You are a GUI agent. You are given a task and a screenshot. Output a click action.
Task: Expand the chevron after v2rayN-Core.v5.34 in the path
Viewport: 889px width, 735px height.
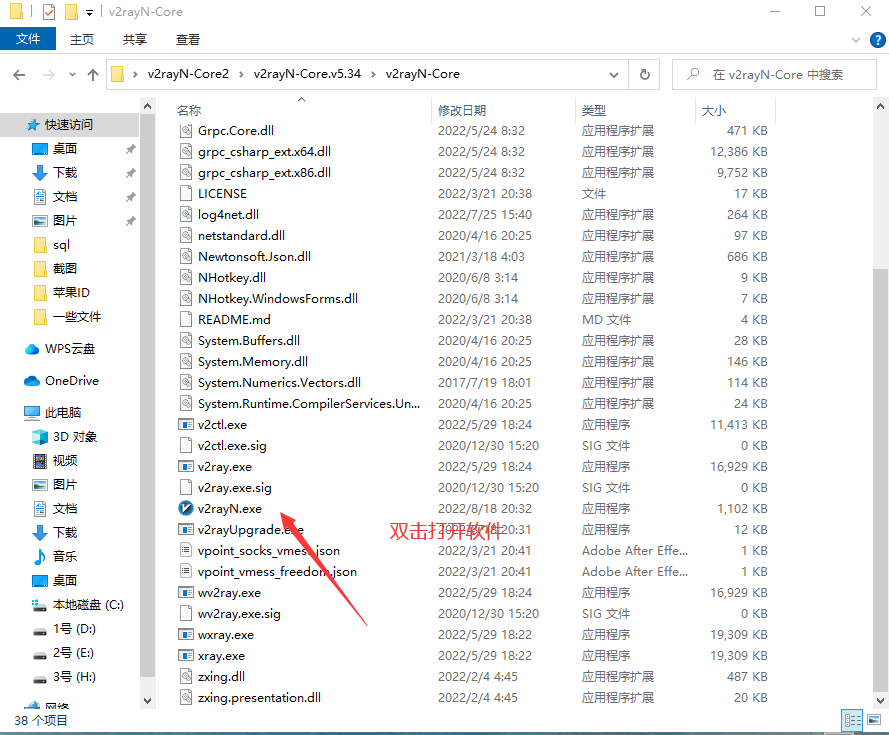click(x=373, y=74)
